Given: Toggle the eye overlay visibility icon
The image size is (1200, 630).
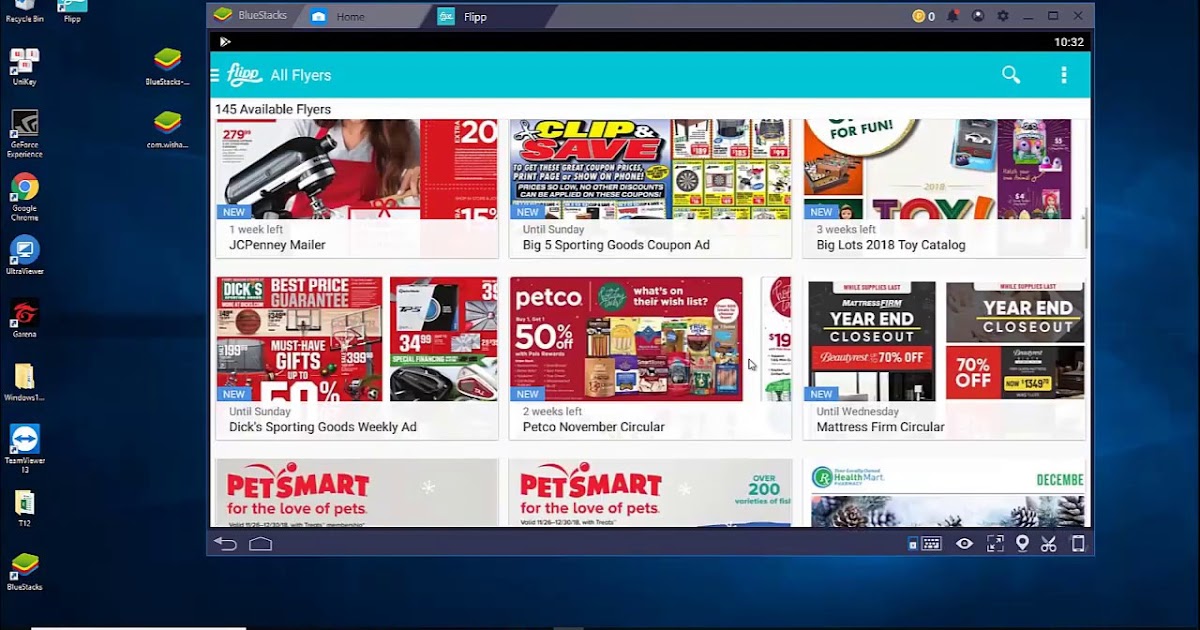Looking at the screenshot, I should pos(964,544).
